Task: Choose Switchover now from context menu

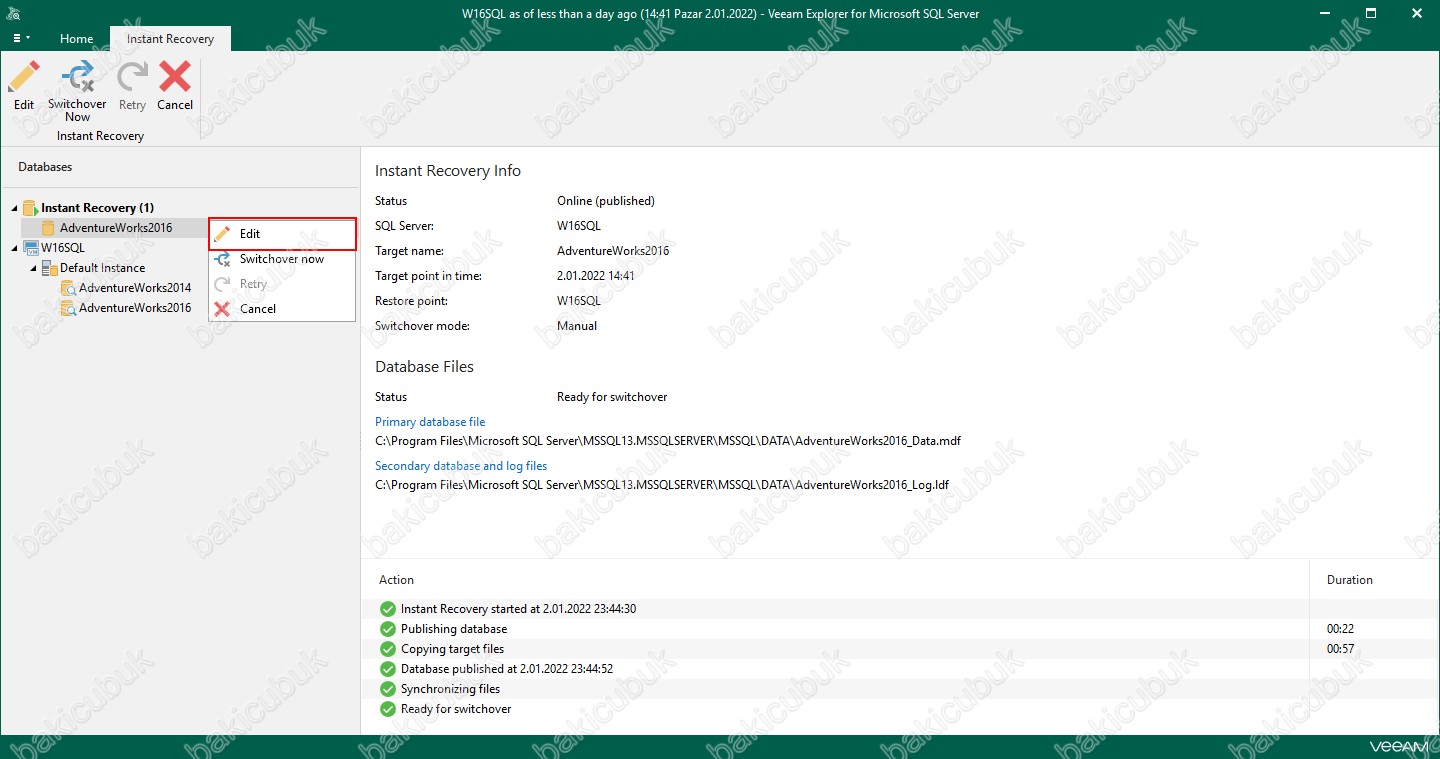Action: point(282,259)
